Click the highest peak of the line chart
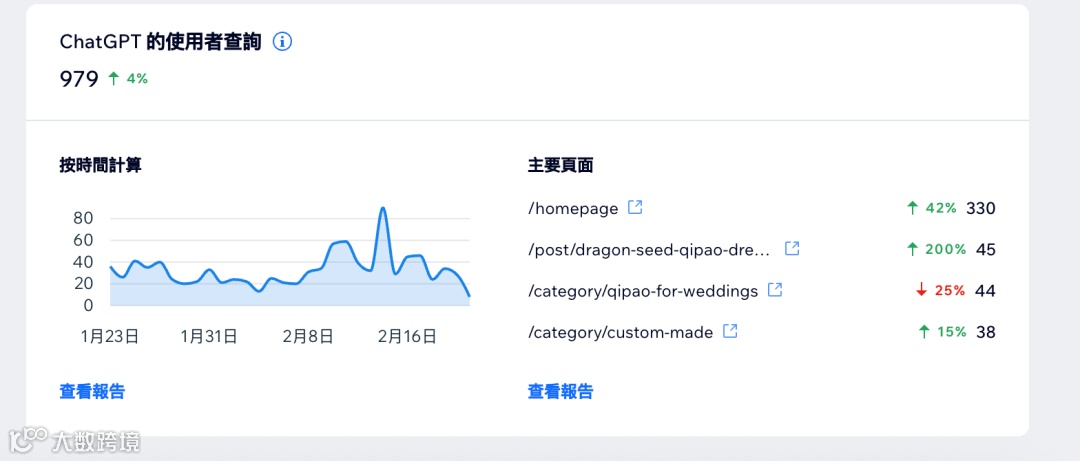1080x461 pixels. [383, 208]
